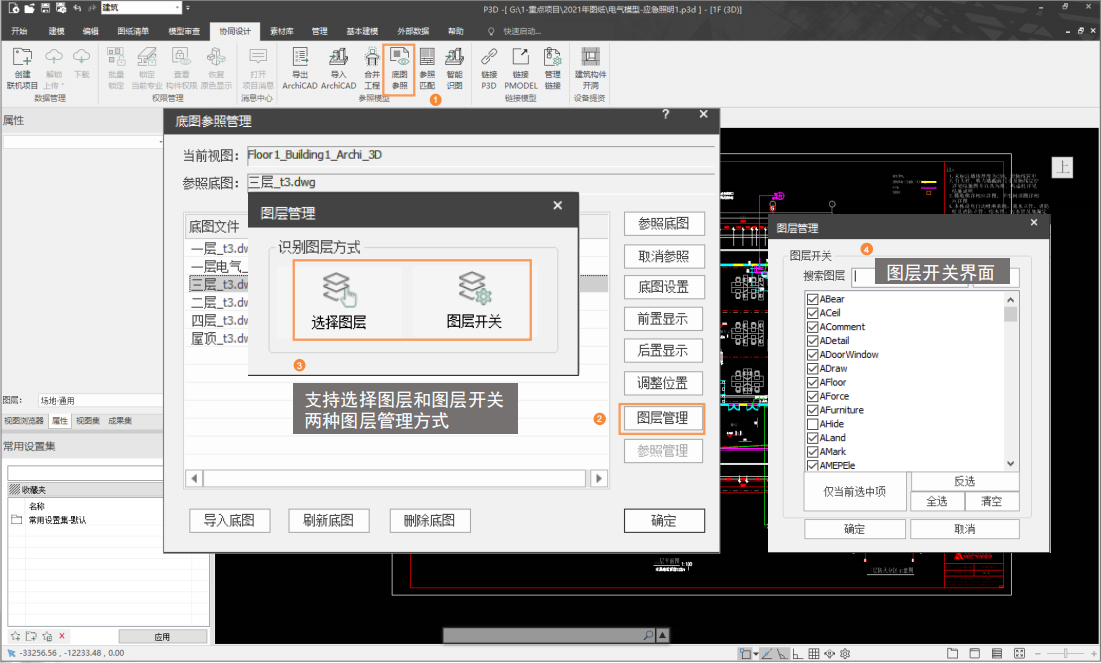Enable the AHide layer checkbox
Screen dimensions: 1101x663
click(812, 424)
